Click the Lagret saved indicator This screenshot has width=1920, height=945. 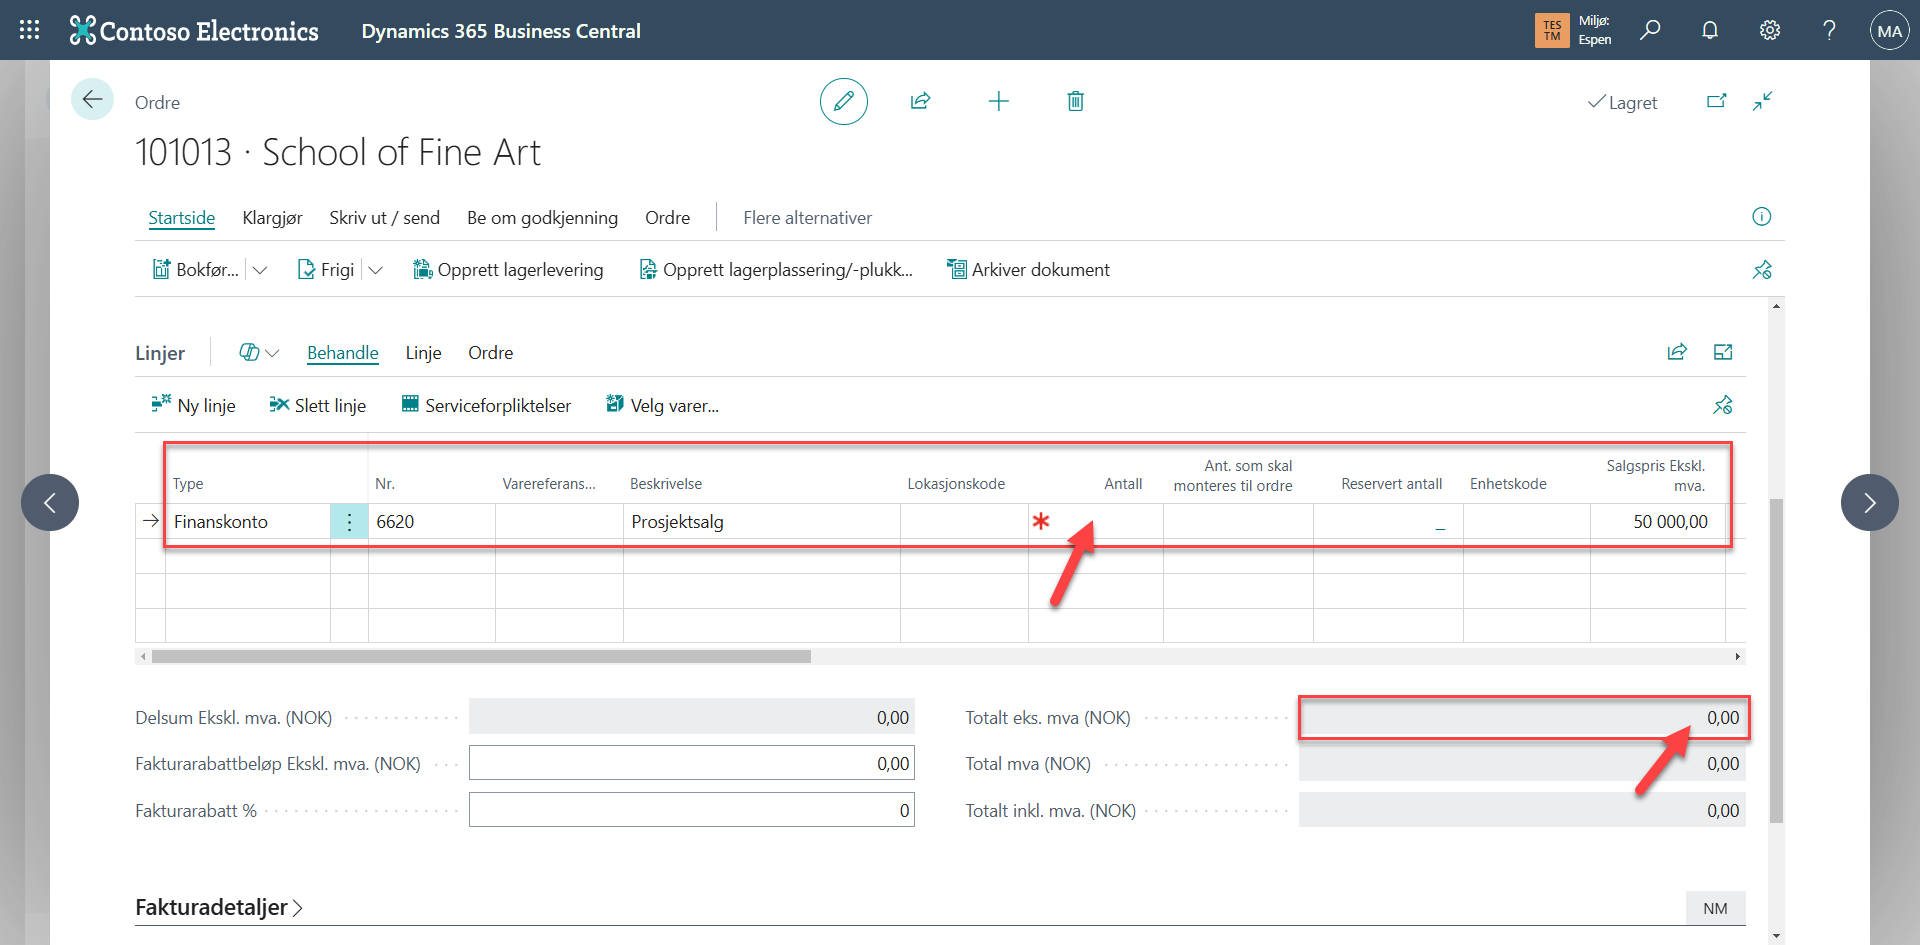tap(1622, 102)
